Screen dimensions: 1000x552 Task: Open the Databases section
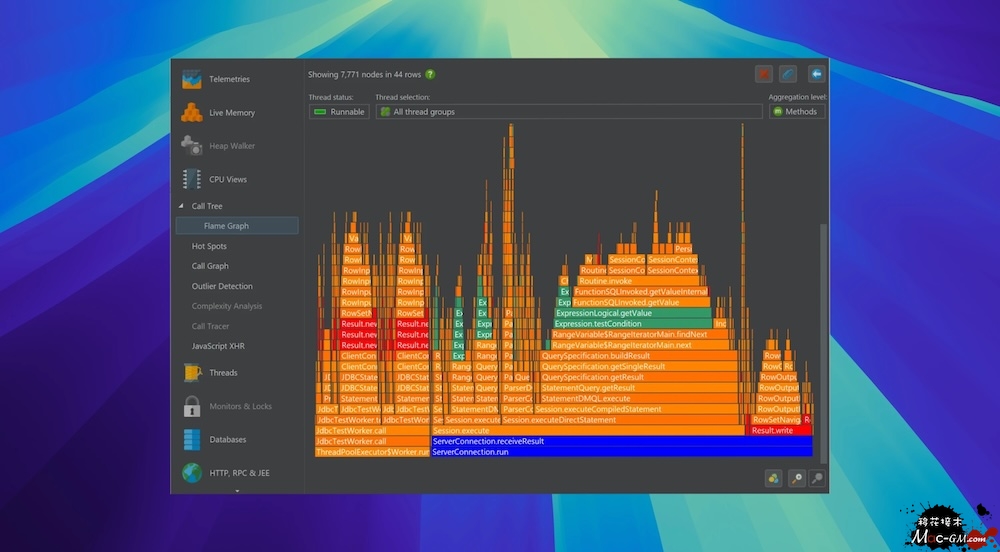[x=229, y=440]
